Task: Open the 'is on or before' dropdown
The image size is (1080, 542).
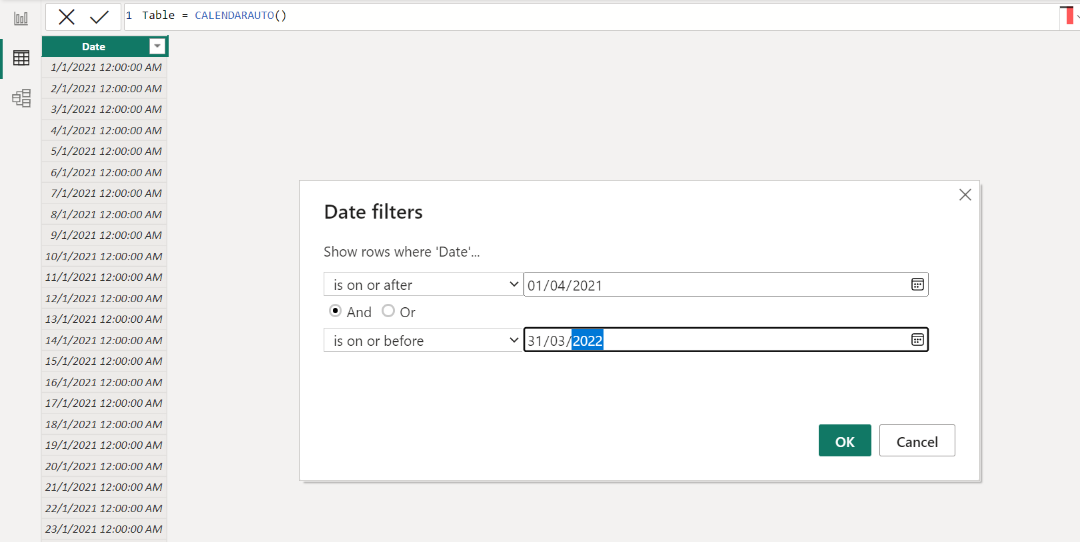Action: [x=423, y=340]
